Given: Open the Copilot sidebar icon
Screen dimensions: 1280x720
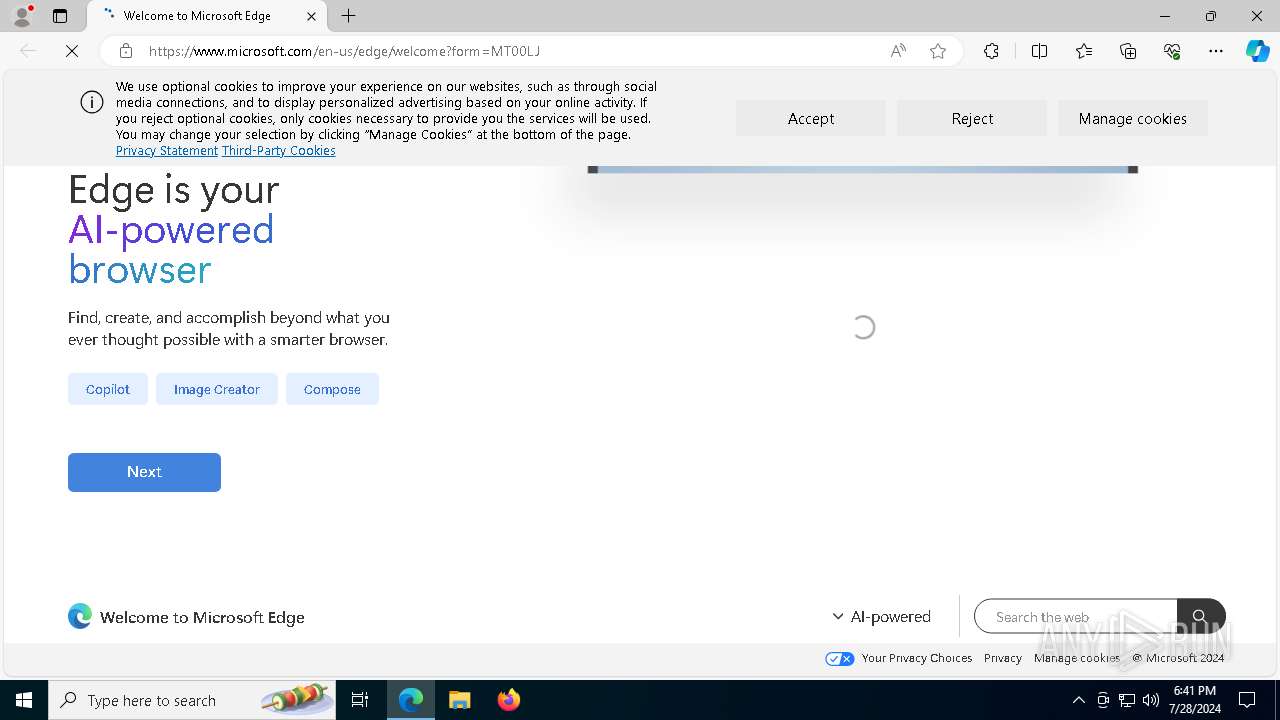Looking at the screenshot, I should [x=1257, y=51].
